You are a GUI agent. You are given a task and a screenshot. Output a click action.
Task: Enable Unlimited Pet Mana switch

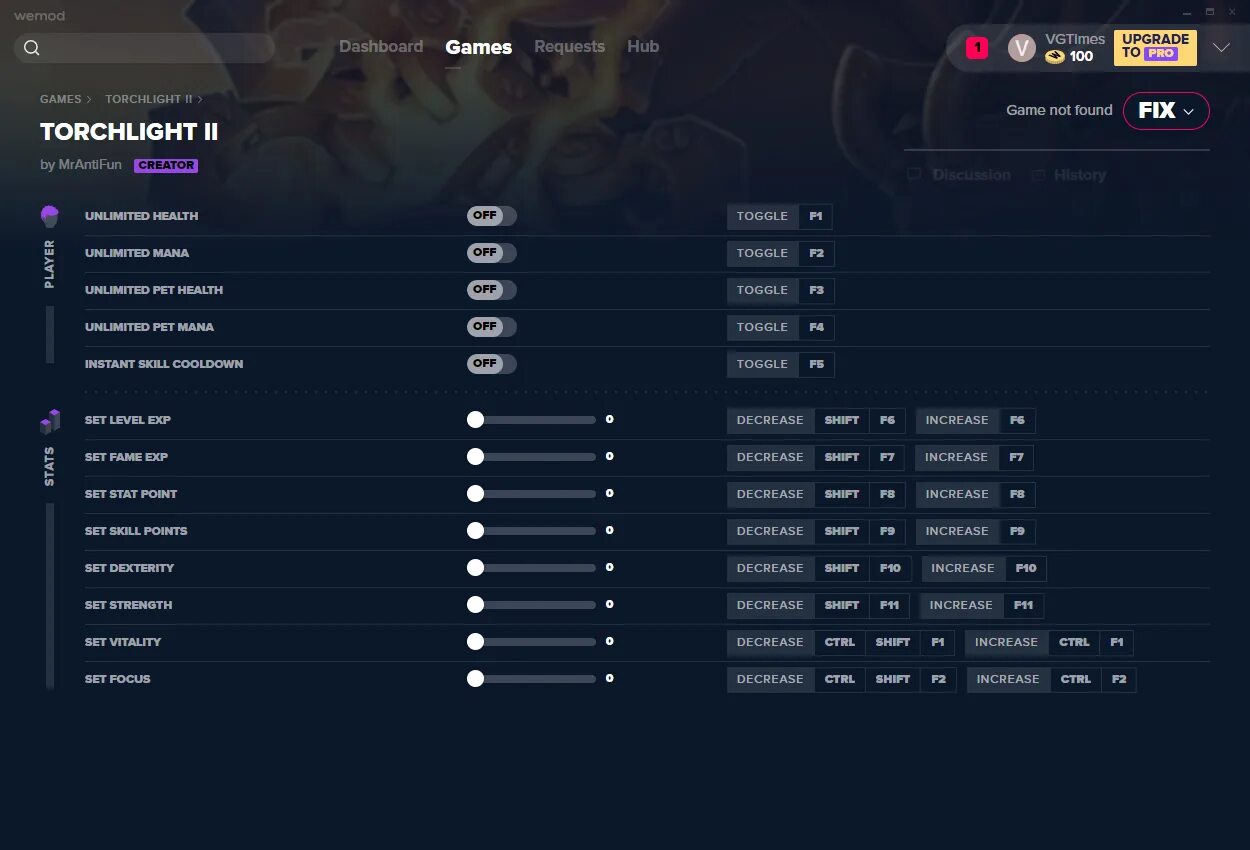(x=492, y=327)
